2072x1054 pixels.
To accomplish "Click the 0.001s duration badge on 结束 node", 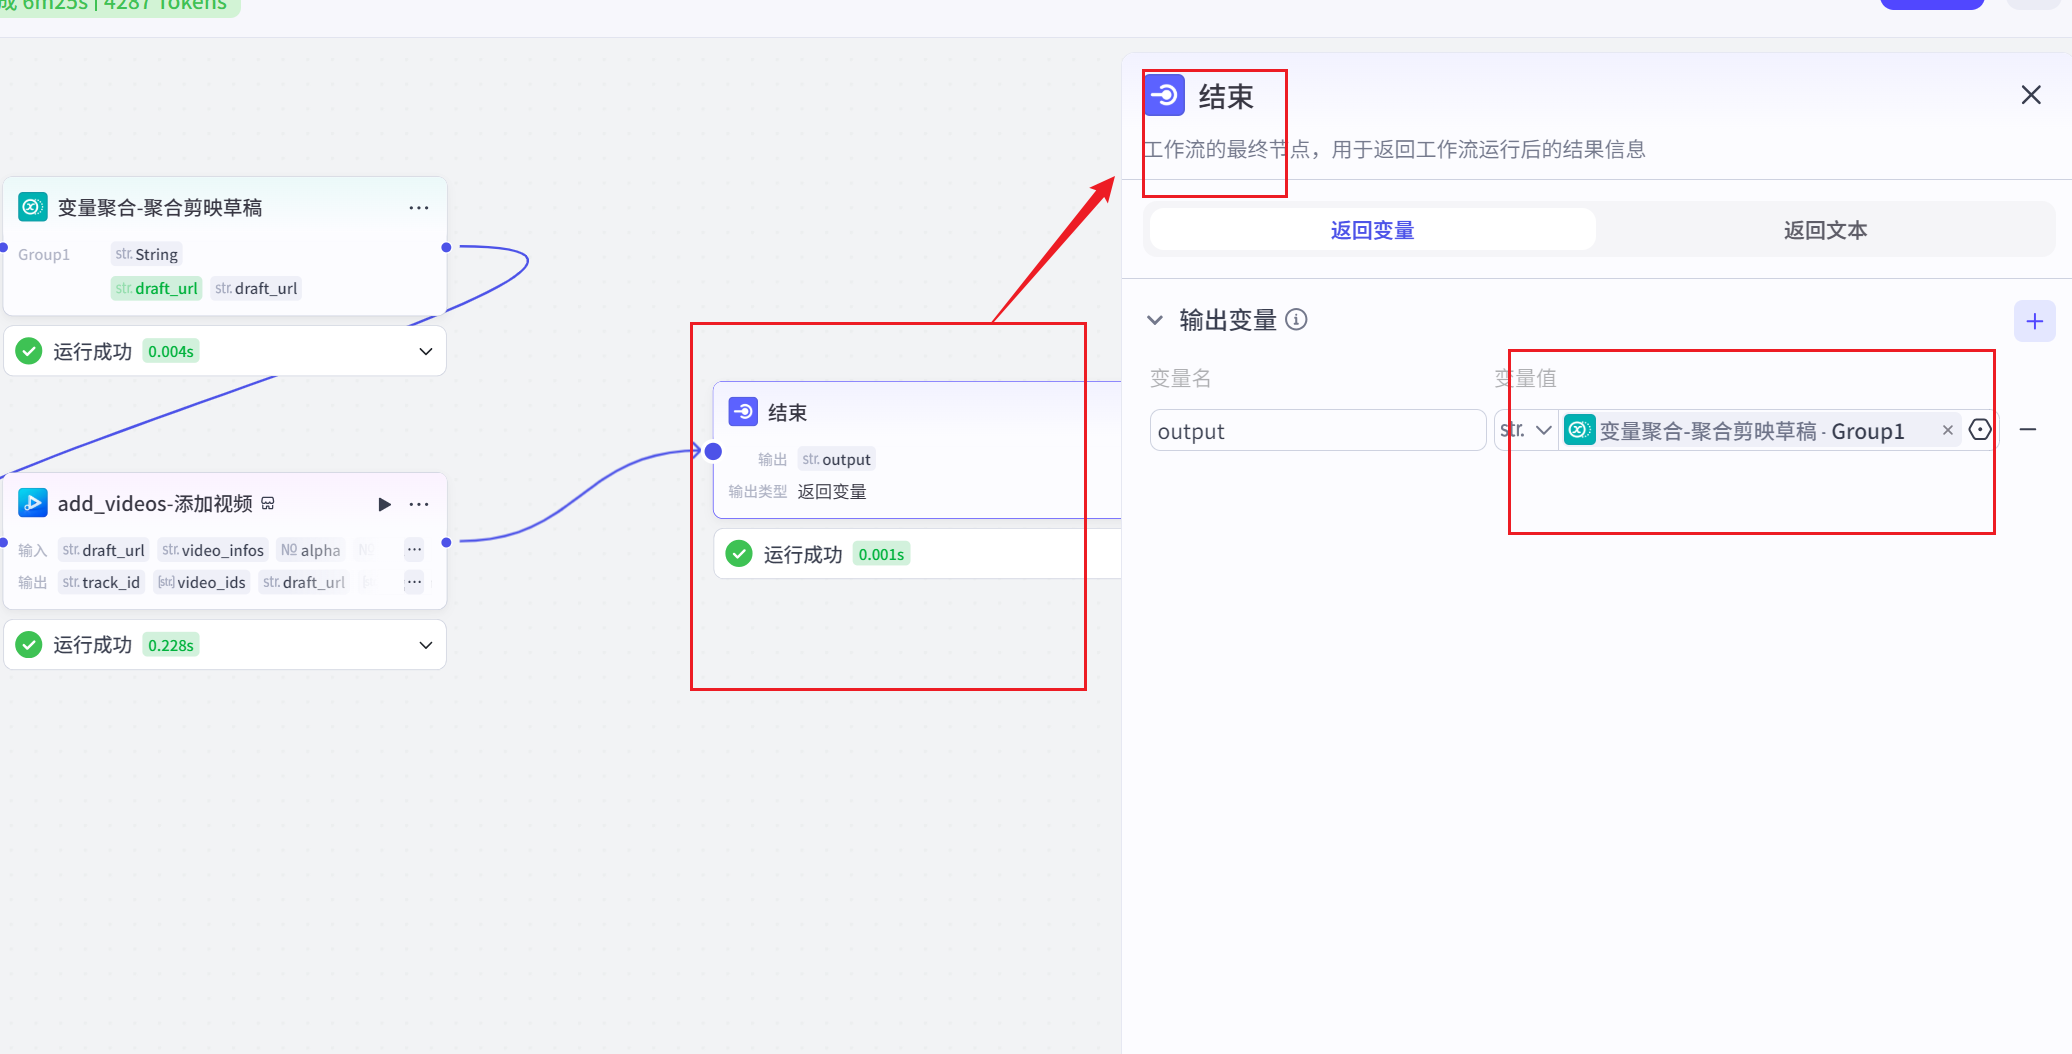I will click(880, 553).
